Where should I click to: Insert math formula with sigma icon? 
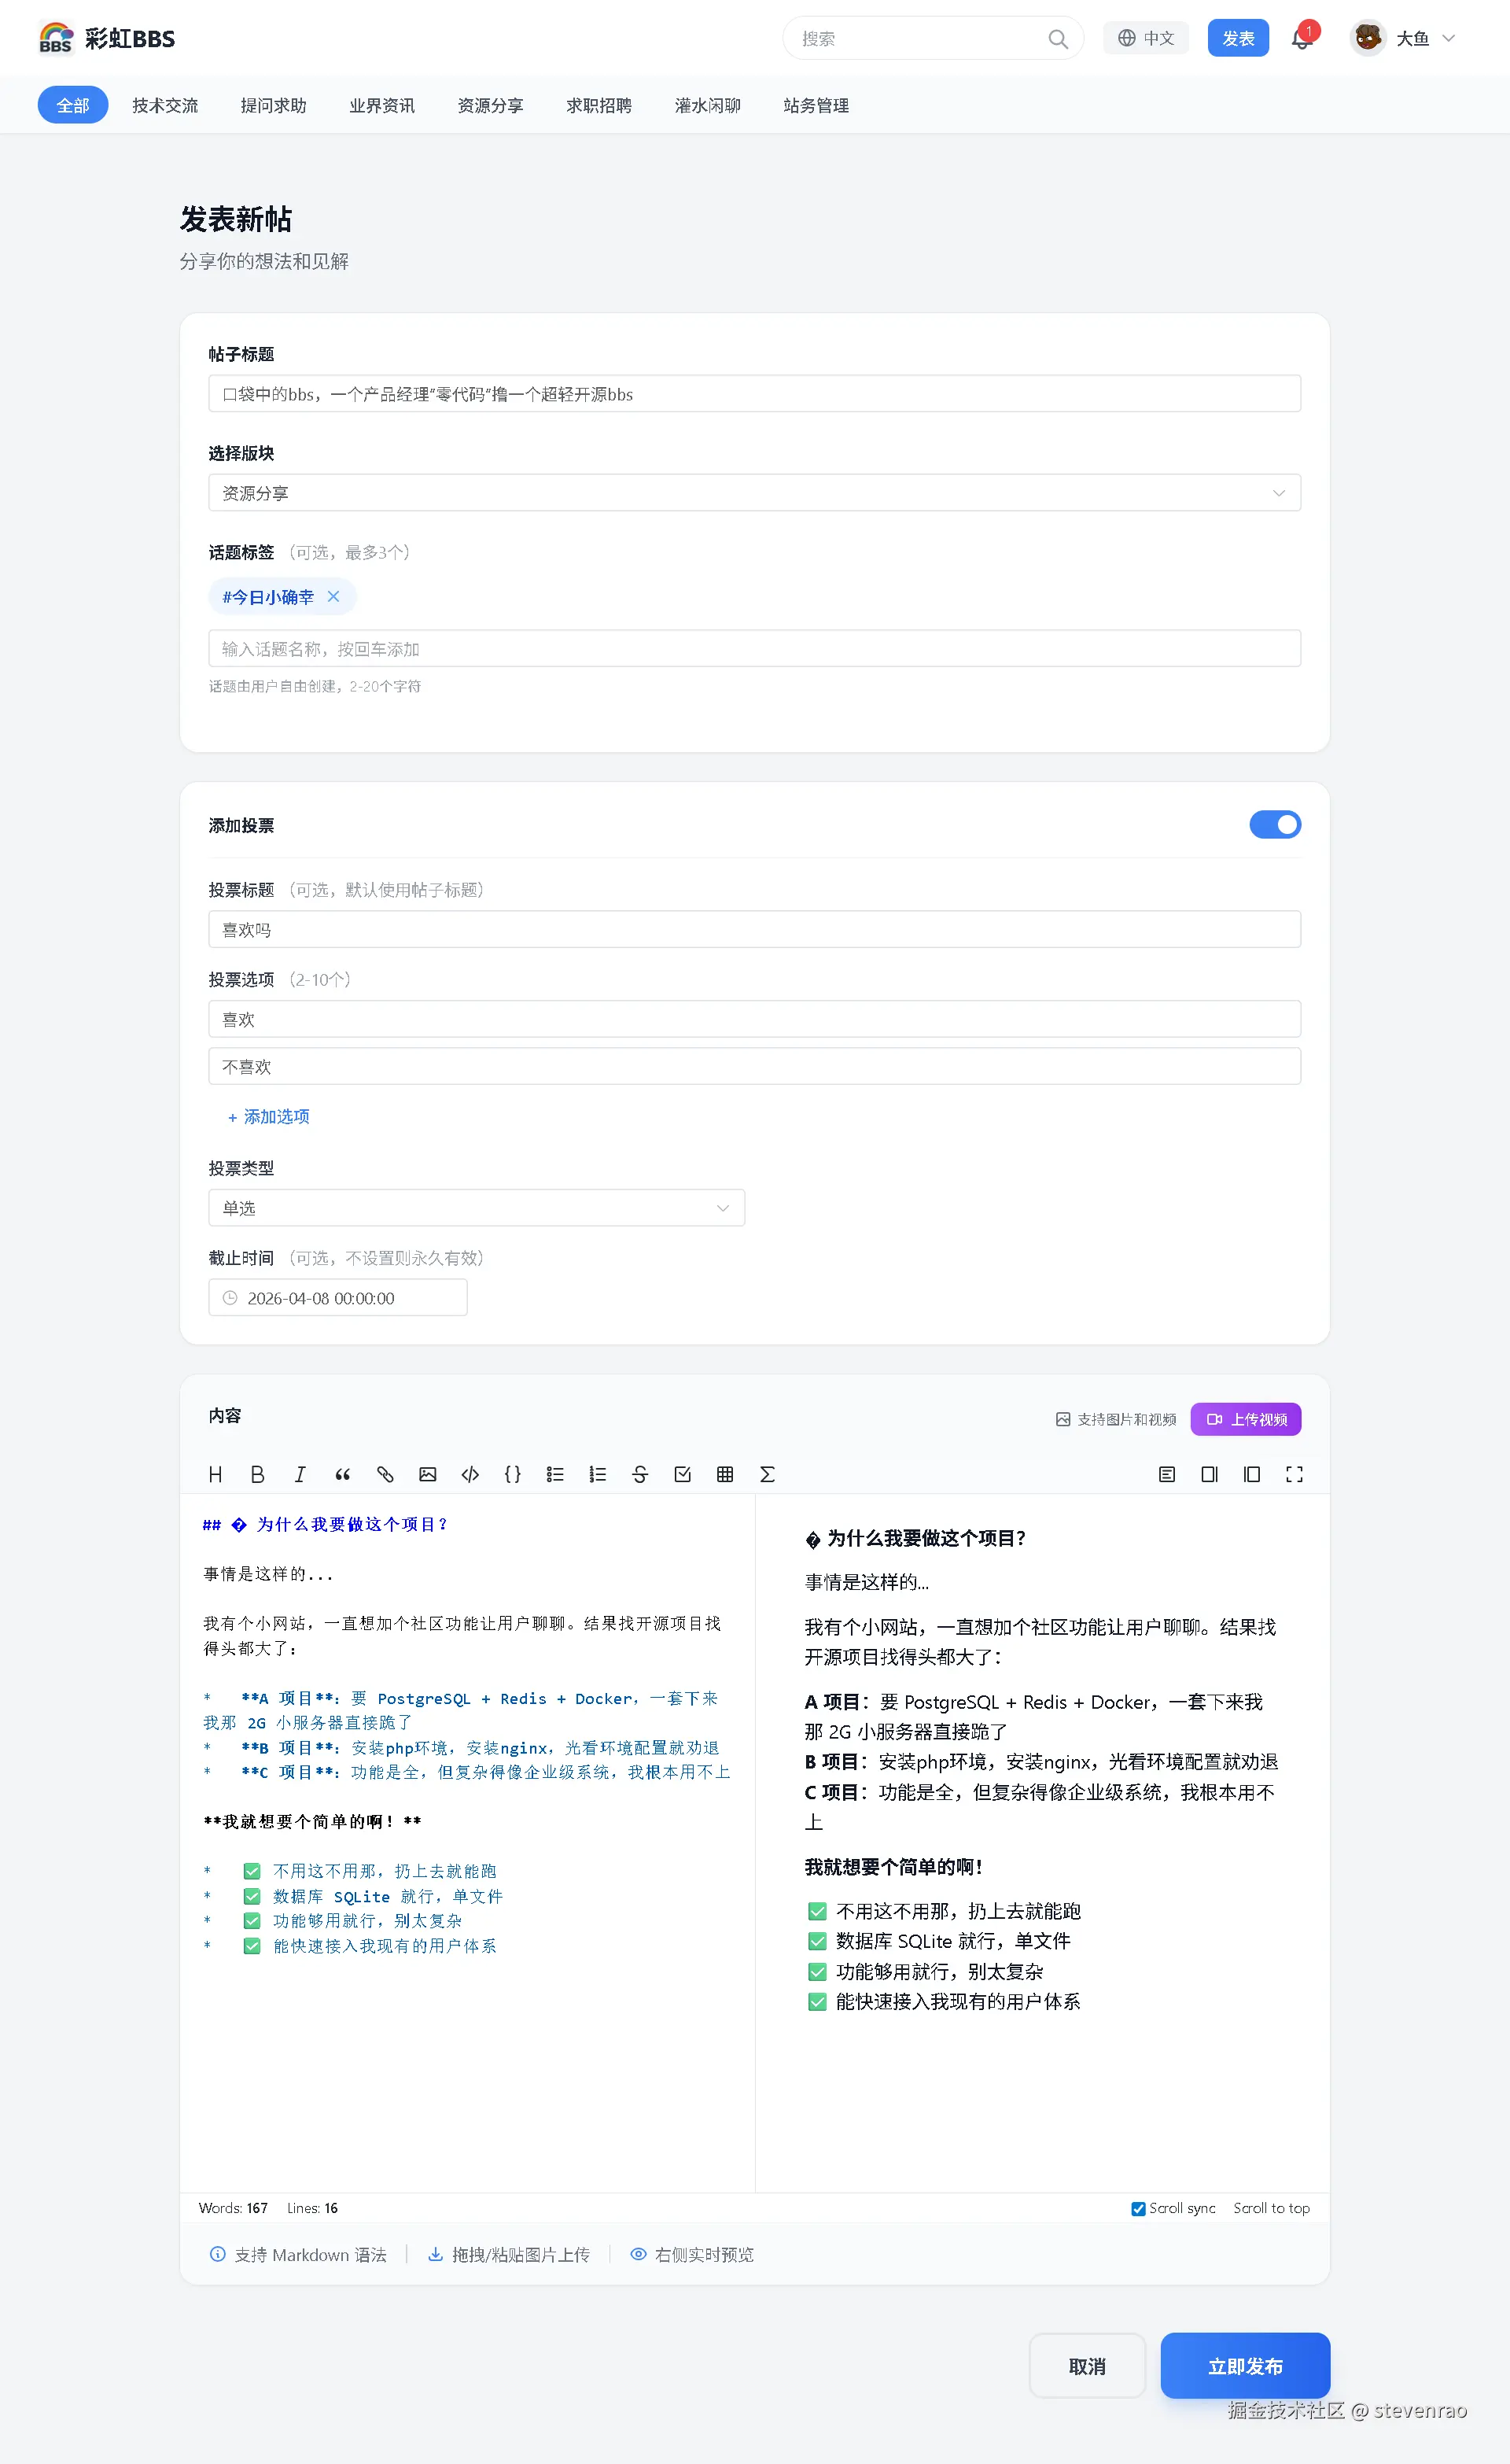(767, 1474)
